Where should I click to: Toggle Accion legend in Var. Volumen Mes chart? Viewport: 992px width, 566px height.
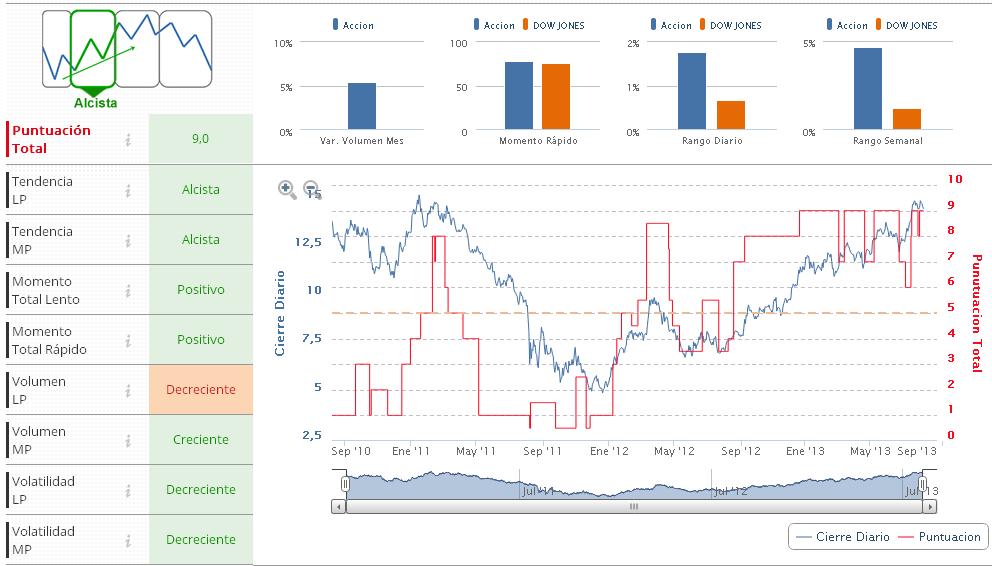pyautogui.click(x=351, y=25)
